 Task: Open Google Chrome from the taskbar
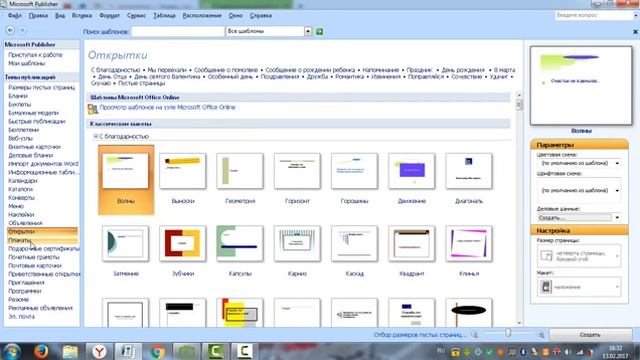point(157,351)
